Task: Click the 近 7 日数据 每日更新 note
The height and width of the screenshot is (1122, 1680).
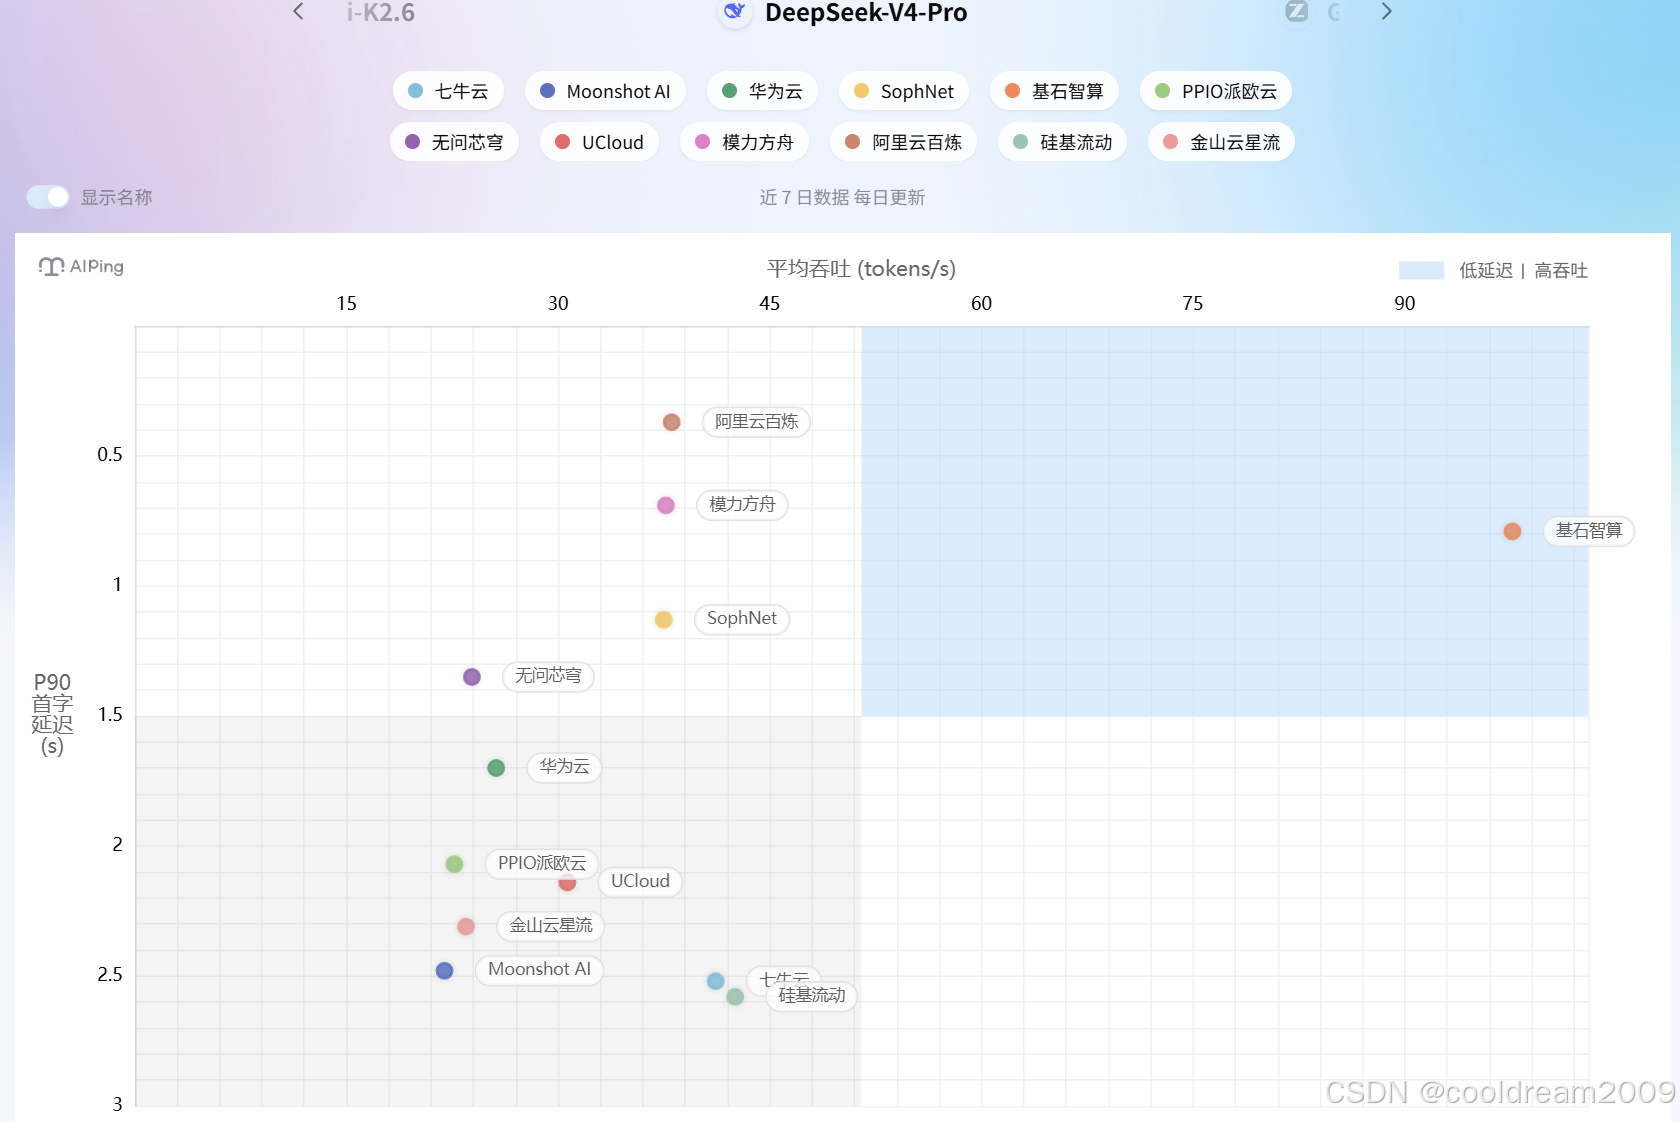Action: [842, 198]
